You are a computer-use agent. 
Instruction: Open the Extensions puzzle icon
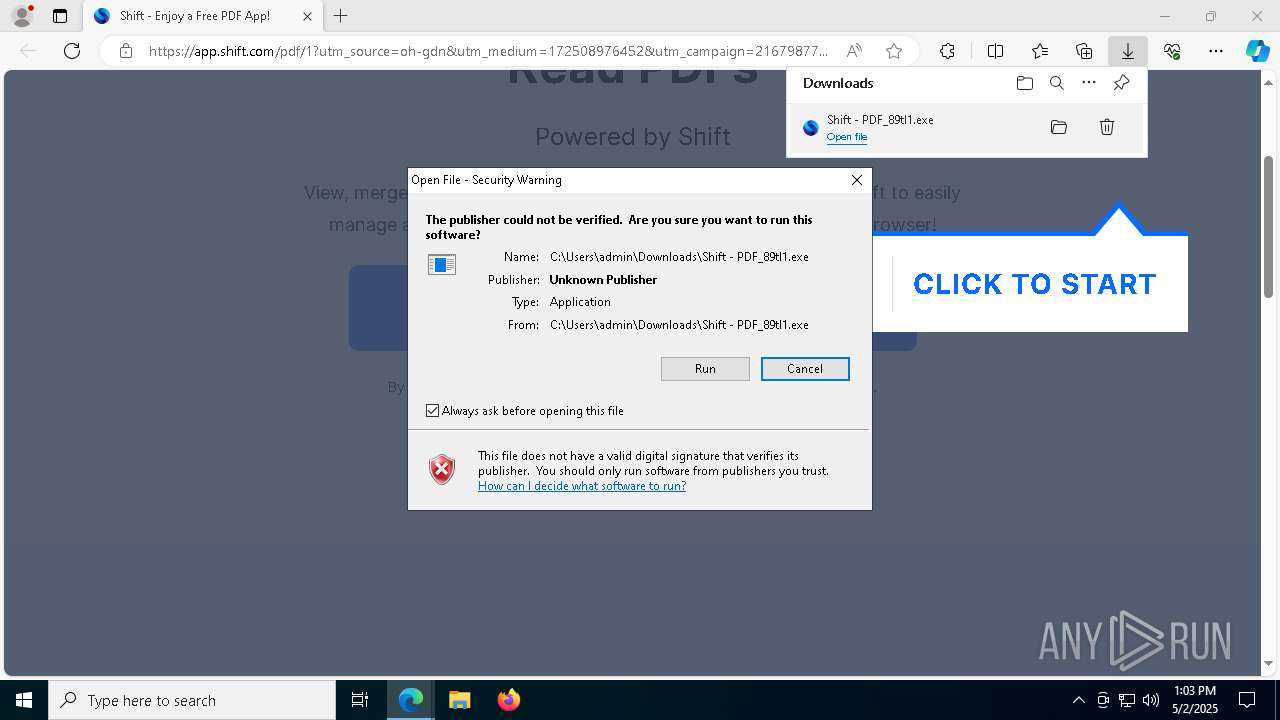coord(947,51)
